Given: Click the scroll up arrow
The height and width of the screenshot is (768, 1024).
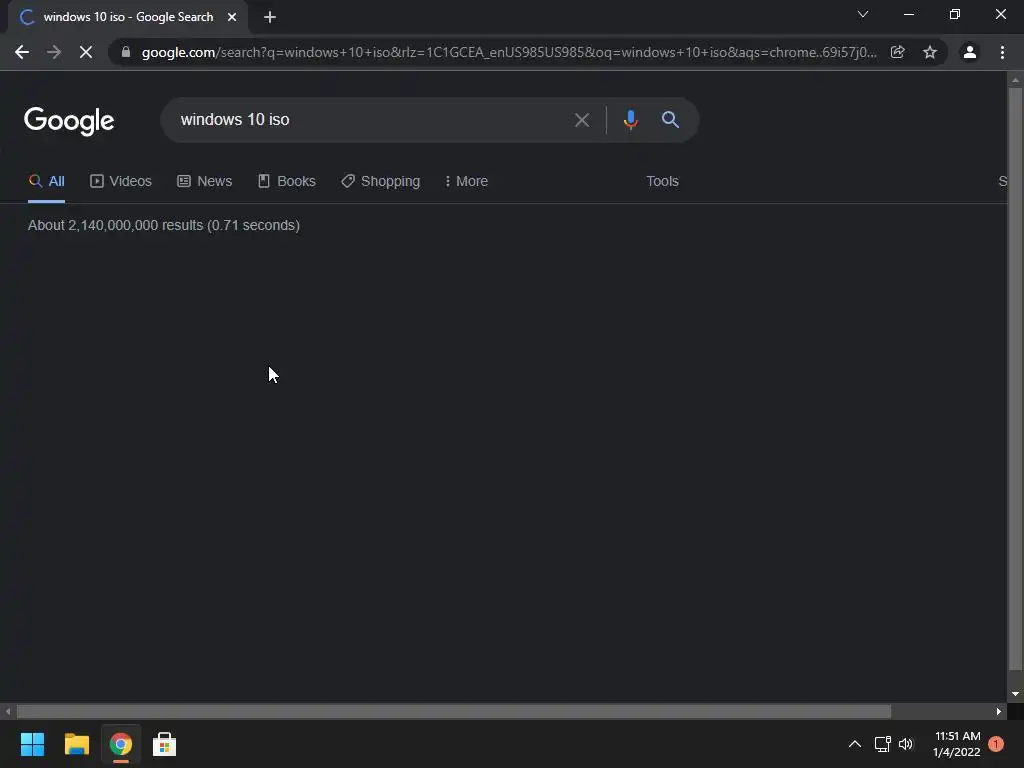Looking at the screenshot, I should pyautogui.click(x=1015, y=80).
